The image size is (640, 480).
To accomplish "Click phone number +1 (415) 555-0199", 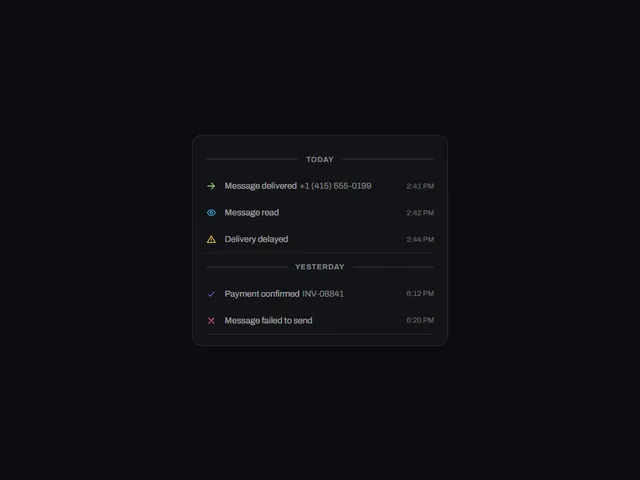I will (336, 186).
